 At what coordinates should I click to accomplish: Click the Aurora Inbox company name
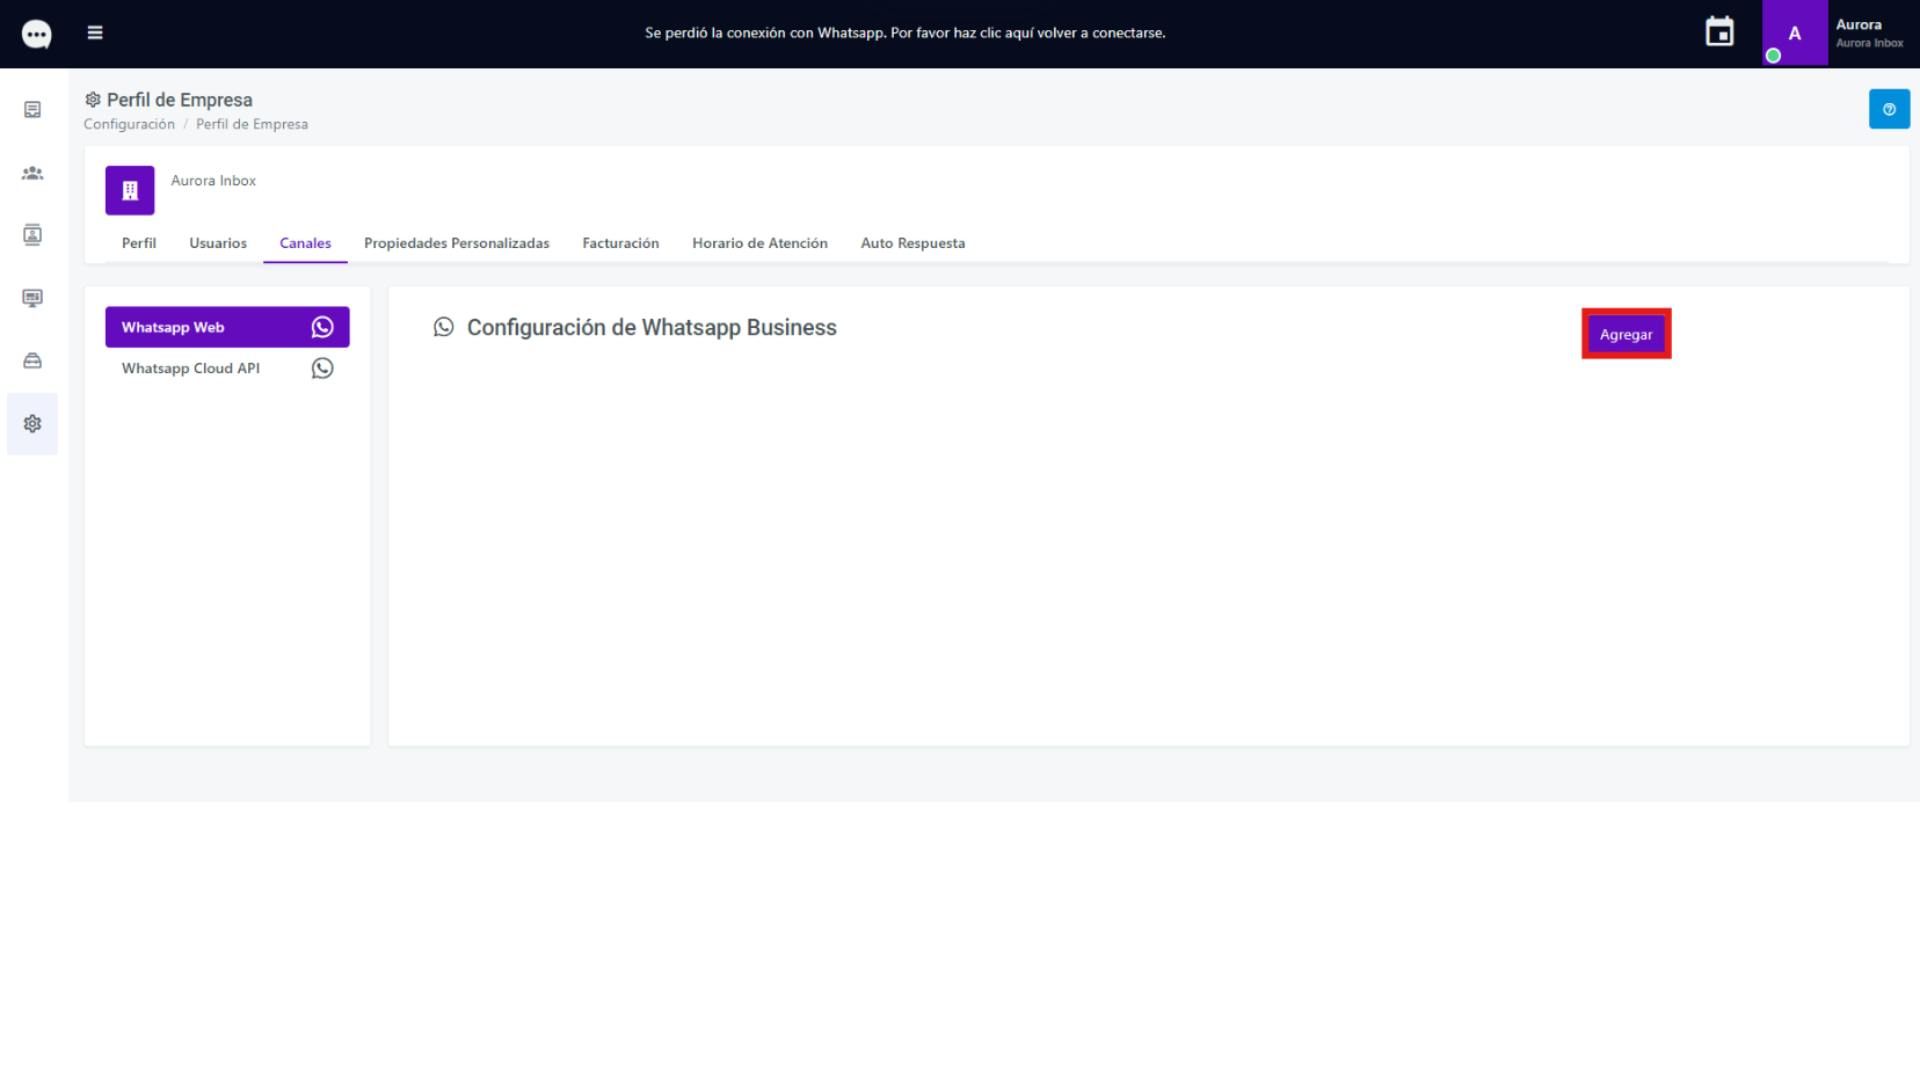pos(213,181)
